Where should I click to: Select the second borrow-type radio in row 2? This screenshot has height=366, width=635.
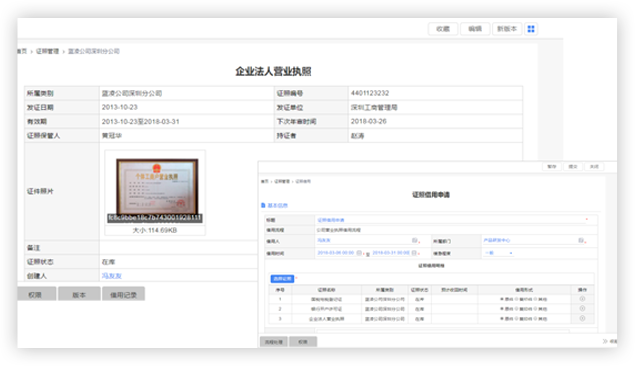tap(516, 309)
